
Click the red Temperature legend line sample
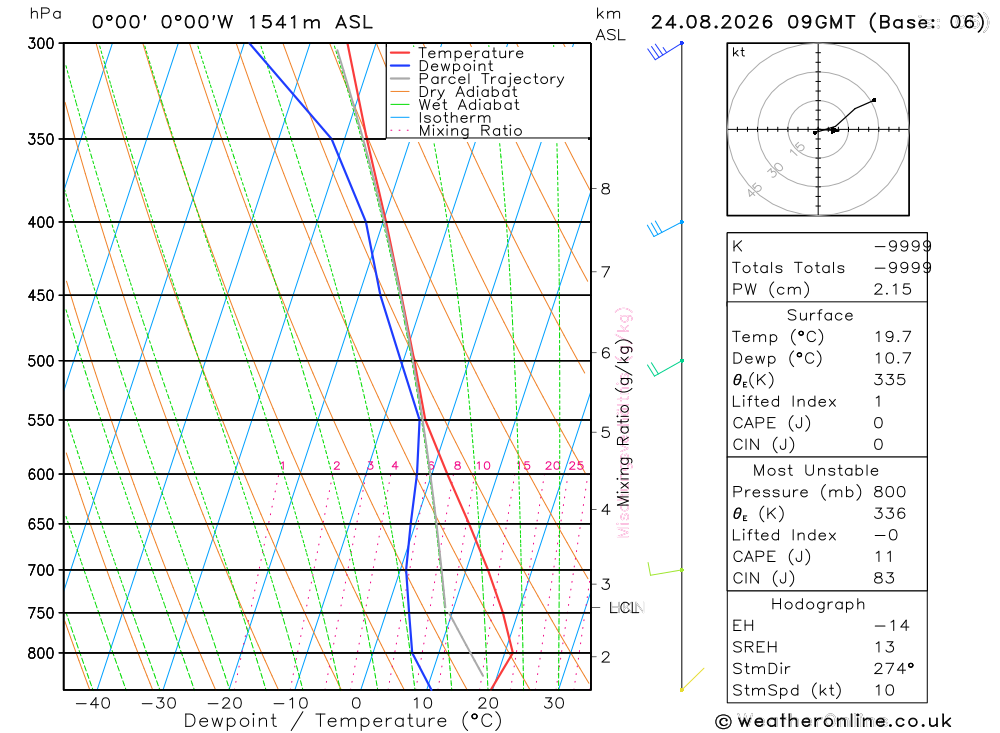click(x=400, y=53)
